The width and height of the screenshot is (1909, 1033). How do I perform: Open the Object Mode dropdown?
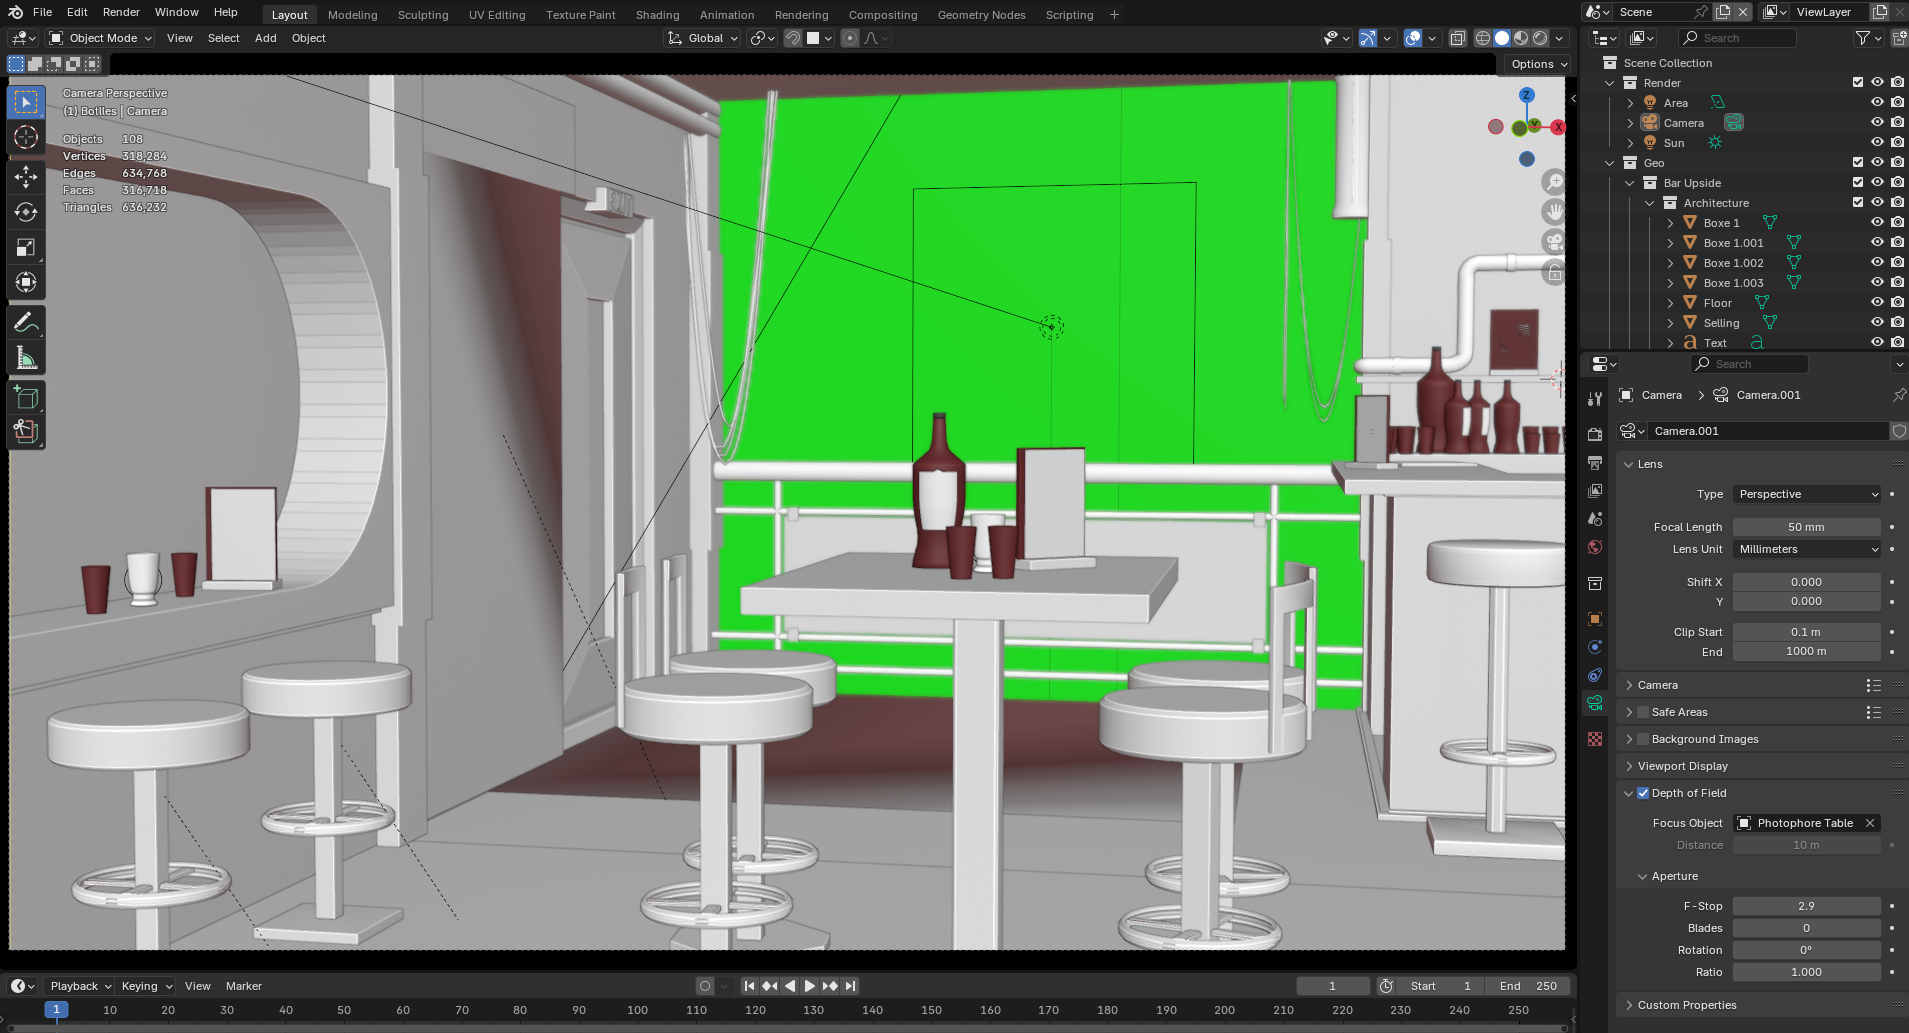point(101,38)
